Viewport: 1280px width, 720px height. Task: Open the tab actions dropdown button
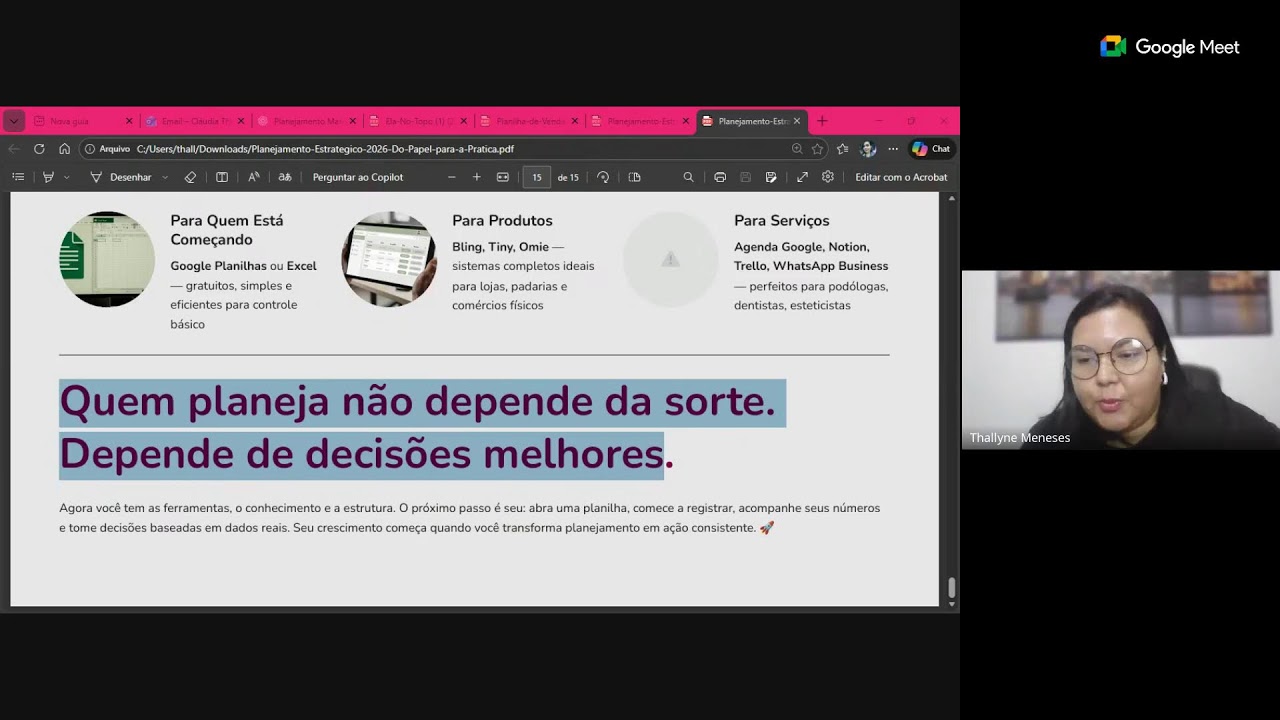[13, 121]
